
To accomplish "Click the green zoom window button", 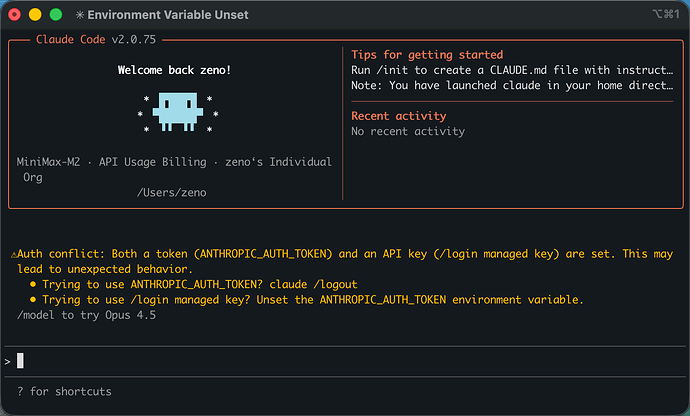I will [56, 15].
